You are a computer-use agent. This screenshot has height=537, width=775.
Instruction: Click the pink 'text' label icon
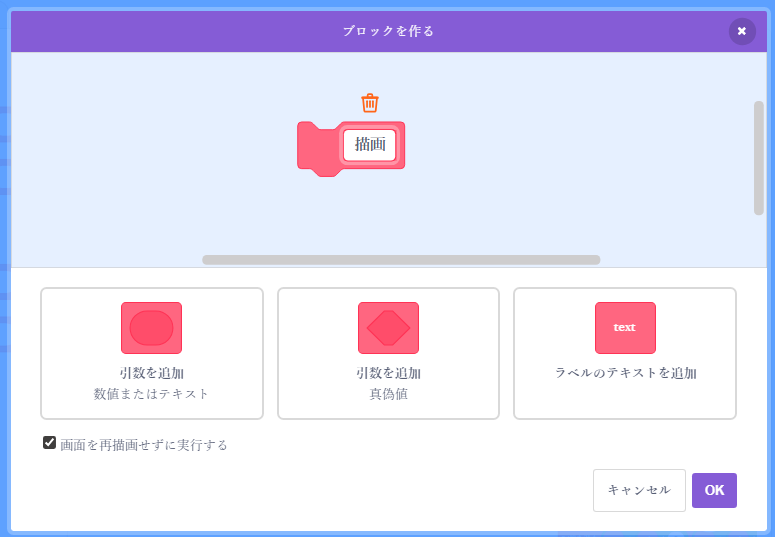tap(625, 328)
